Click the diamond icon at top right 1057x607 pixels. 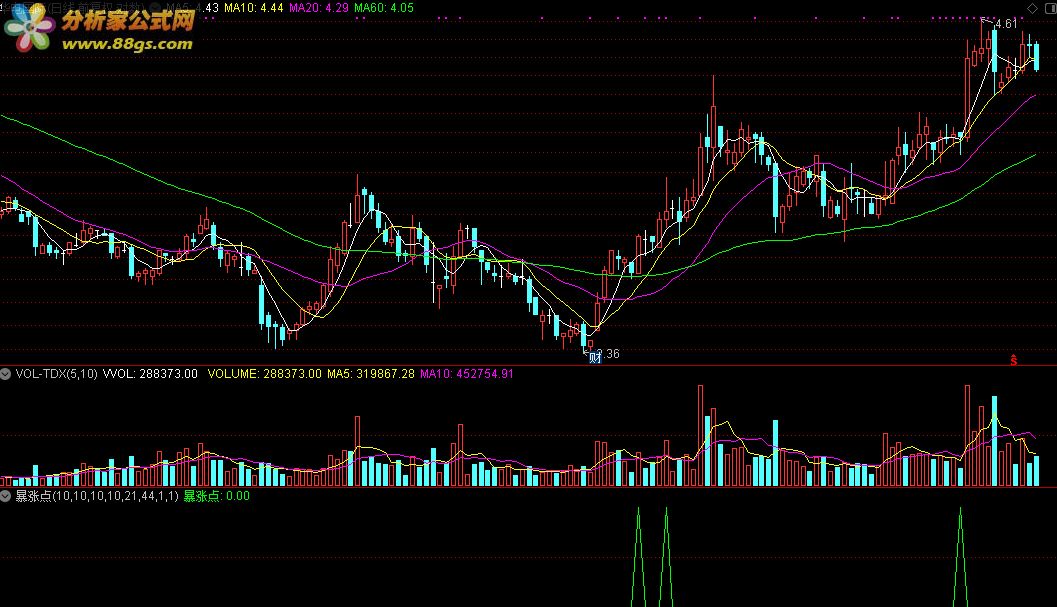(x=1032, y=8)
